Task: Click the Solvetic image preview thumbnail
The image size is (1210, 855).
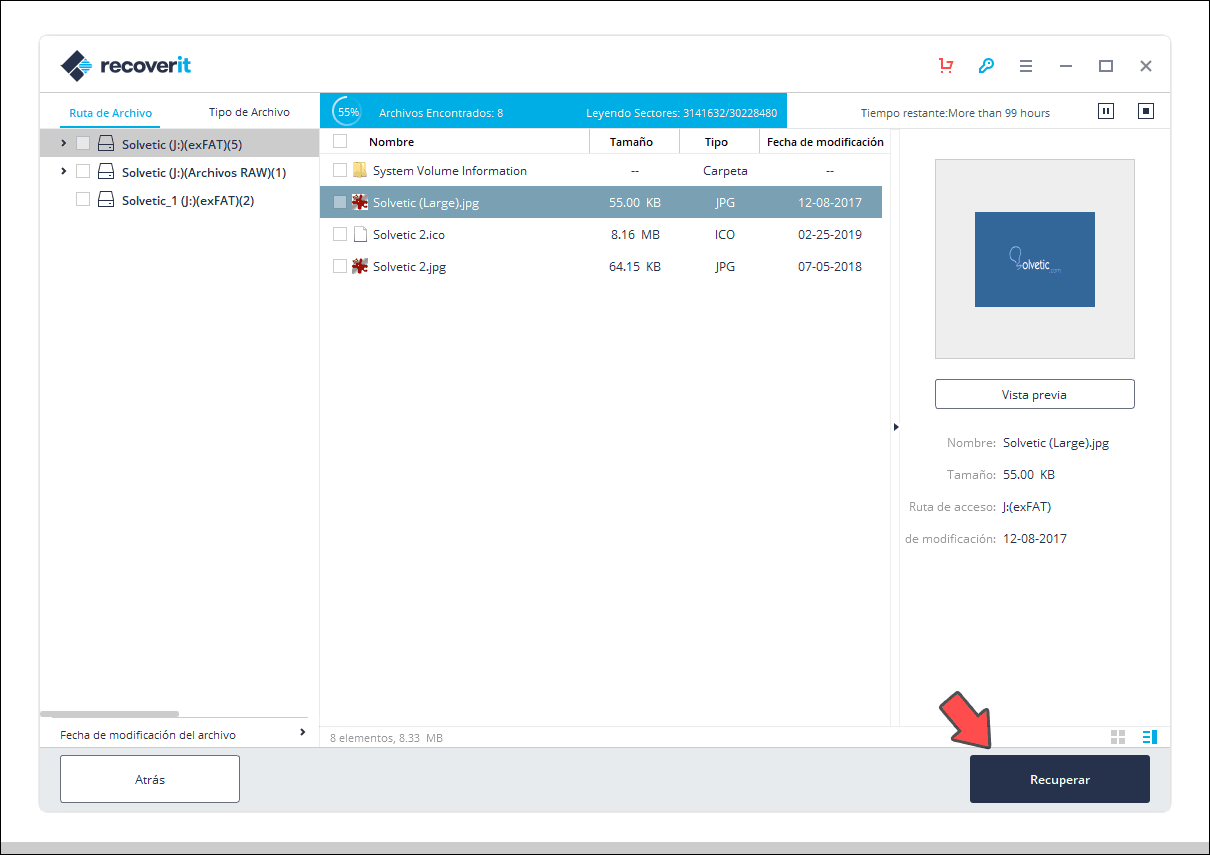Action: (1035, 259)
